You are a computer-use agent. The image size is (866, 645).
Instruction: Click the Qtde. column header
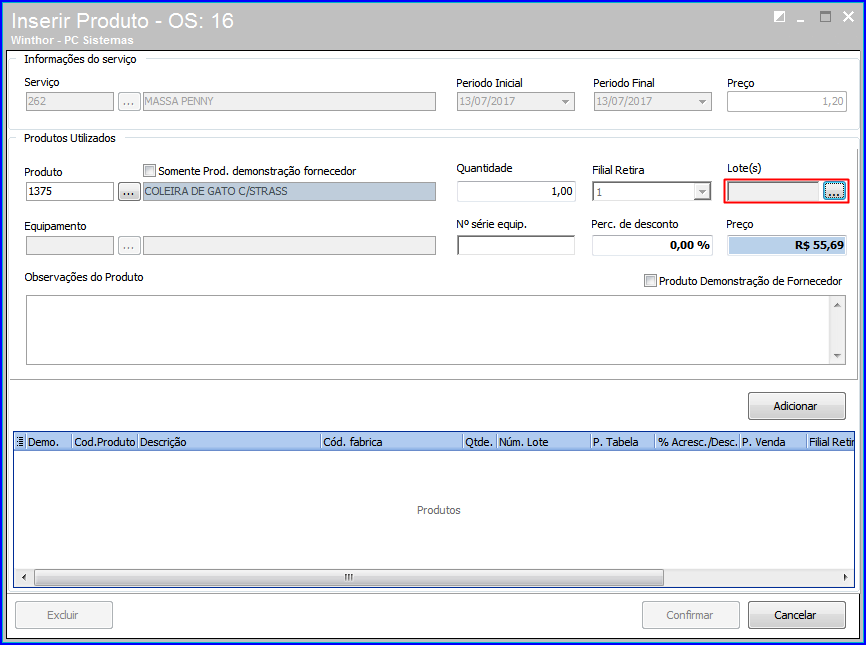point(480,442)
